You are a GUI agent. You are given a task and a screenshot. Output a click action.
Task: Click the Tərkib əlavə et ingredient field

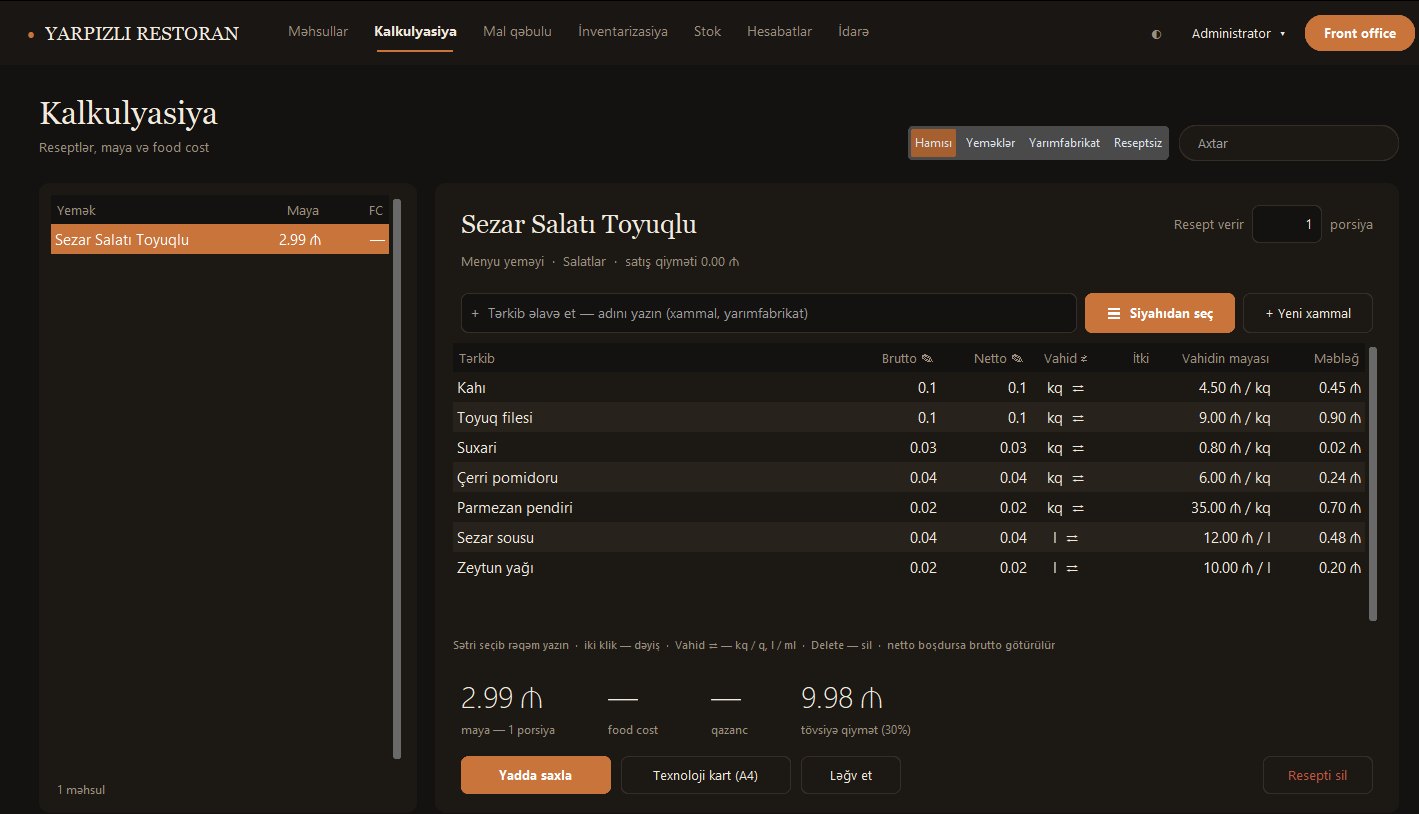click(768, 313)
